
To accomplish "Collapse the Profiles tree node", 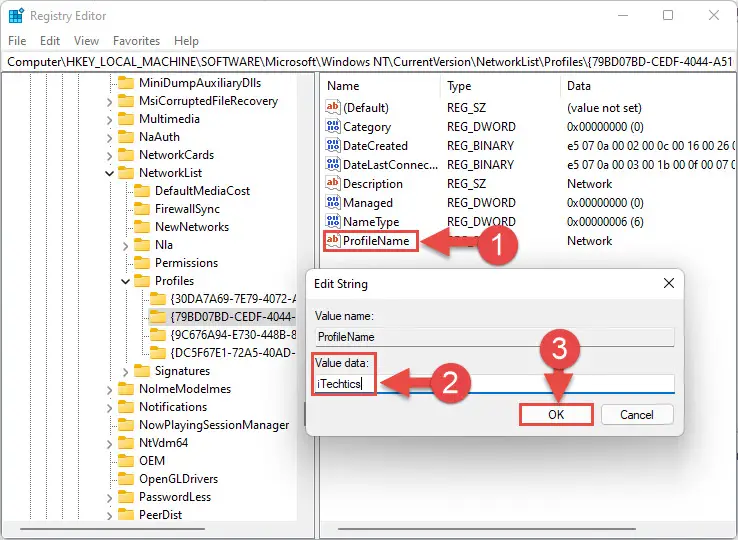I will pos(125,281).
